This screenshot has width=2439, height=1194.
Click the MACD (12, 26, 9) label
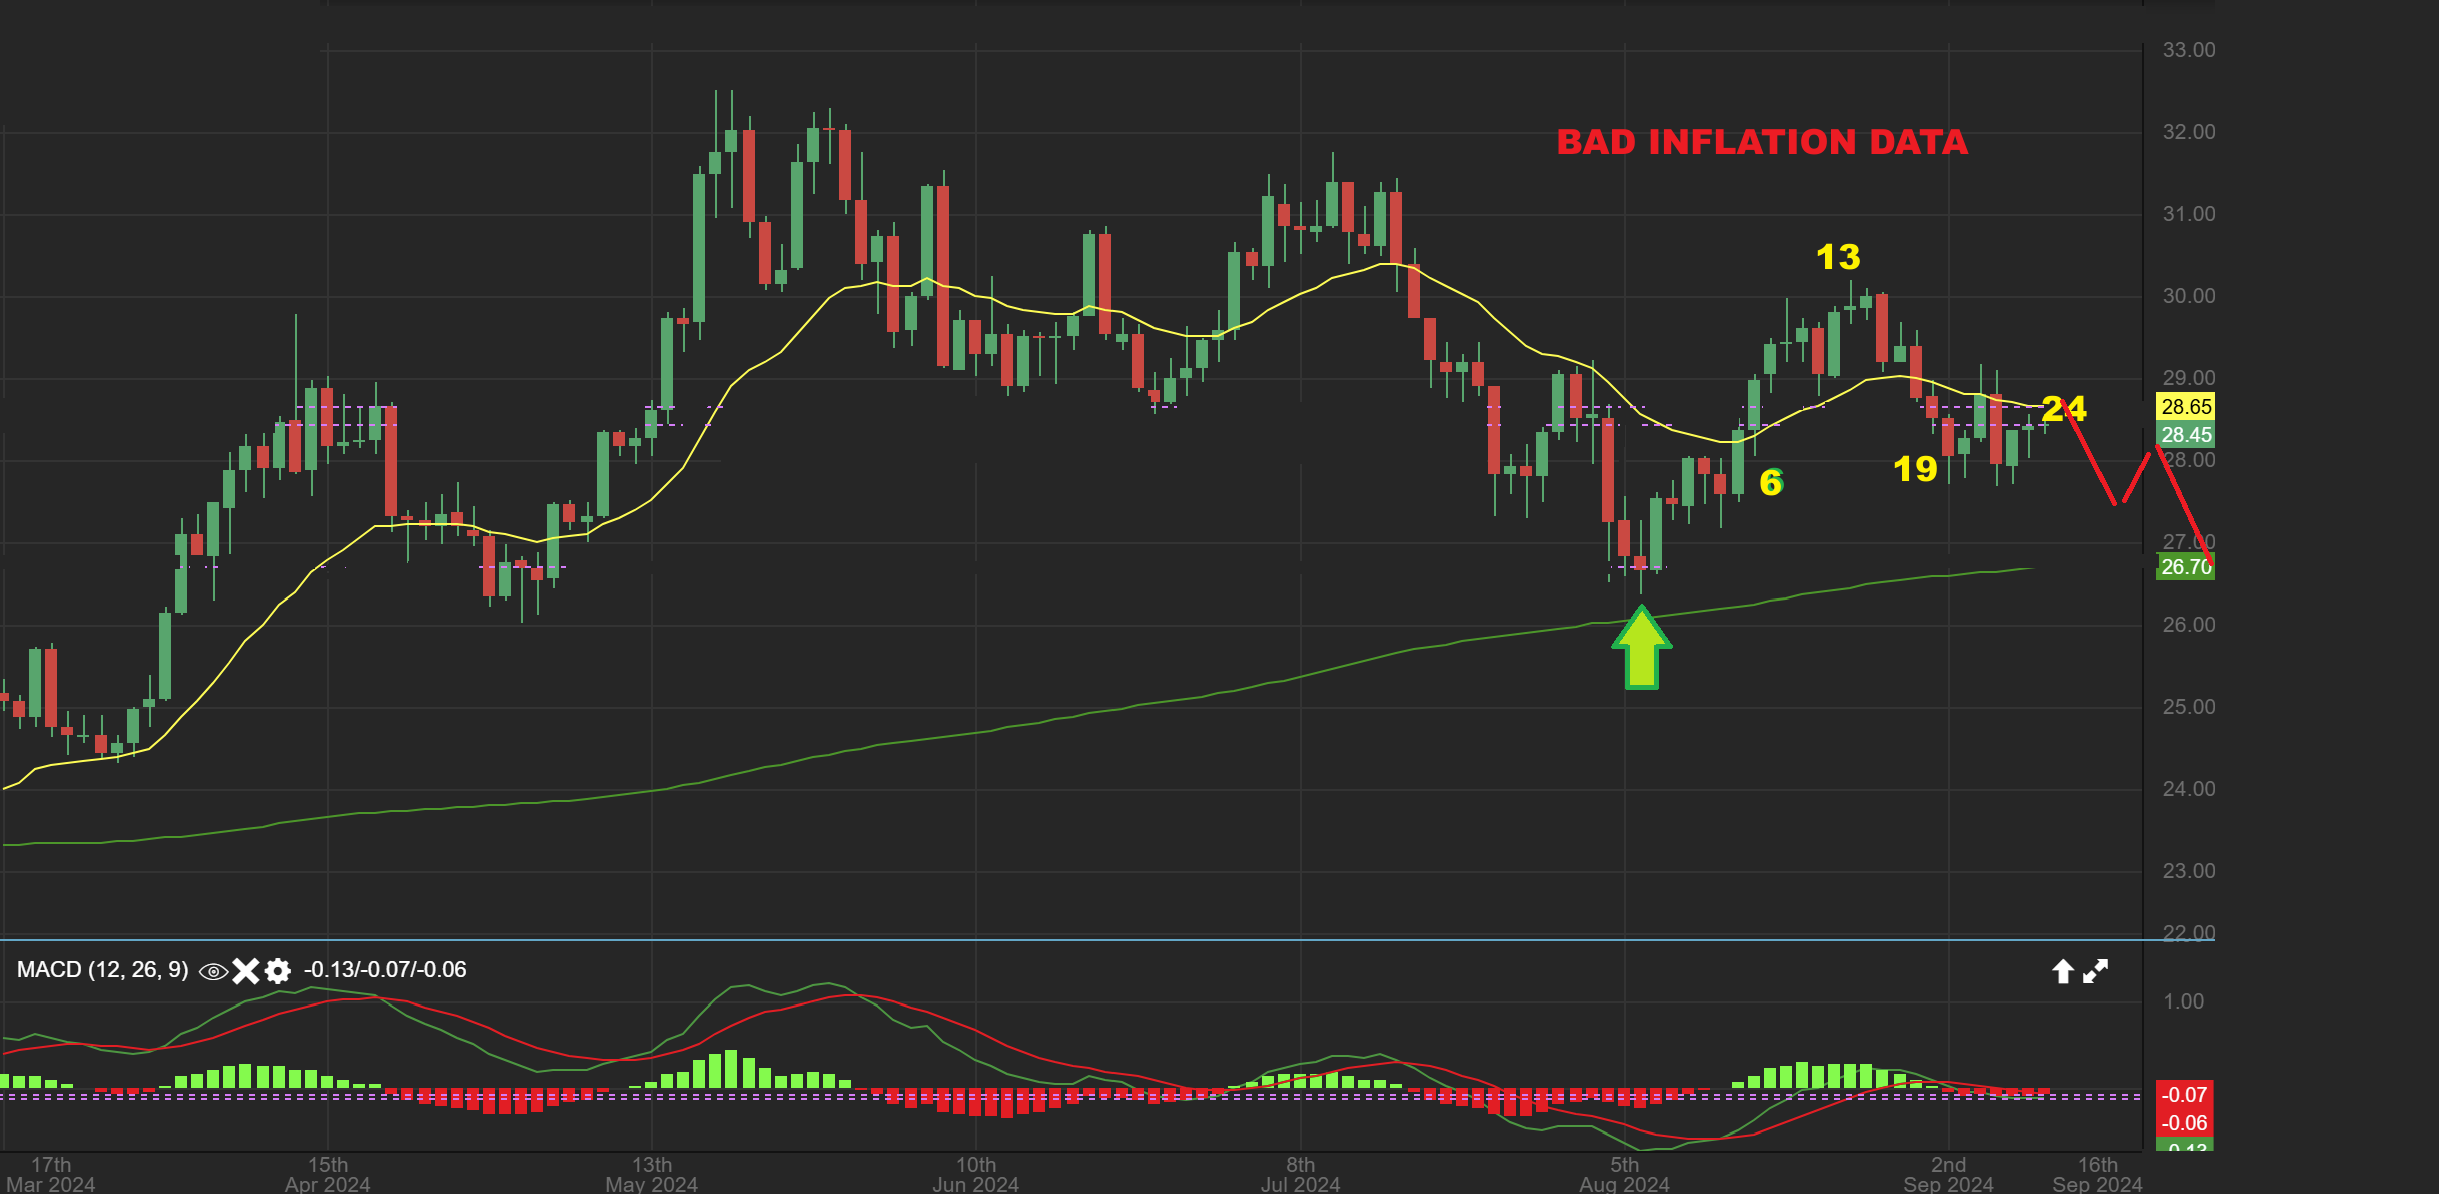(102, 970)
